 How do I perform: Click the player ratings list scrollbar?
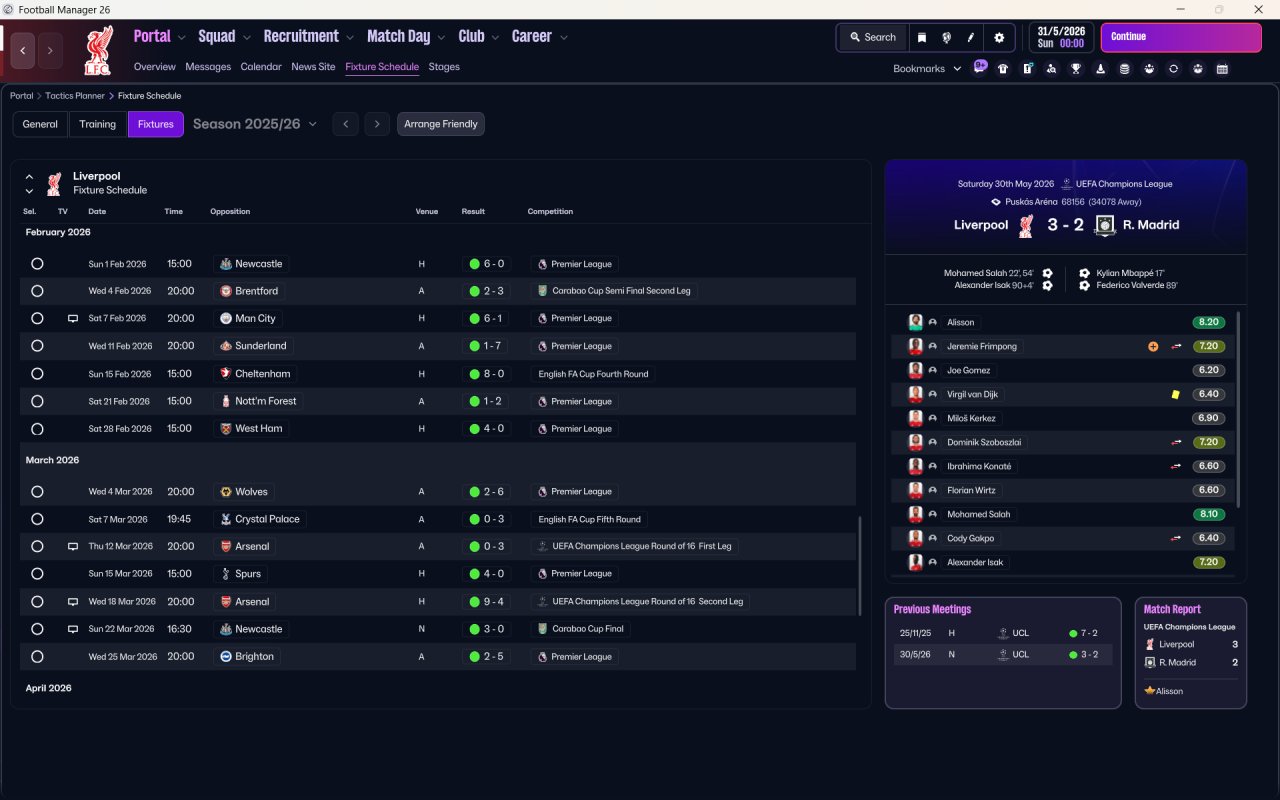click(x=1238, y=410)
